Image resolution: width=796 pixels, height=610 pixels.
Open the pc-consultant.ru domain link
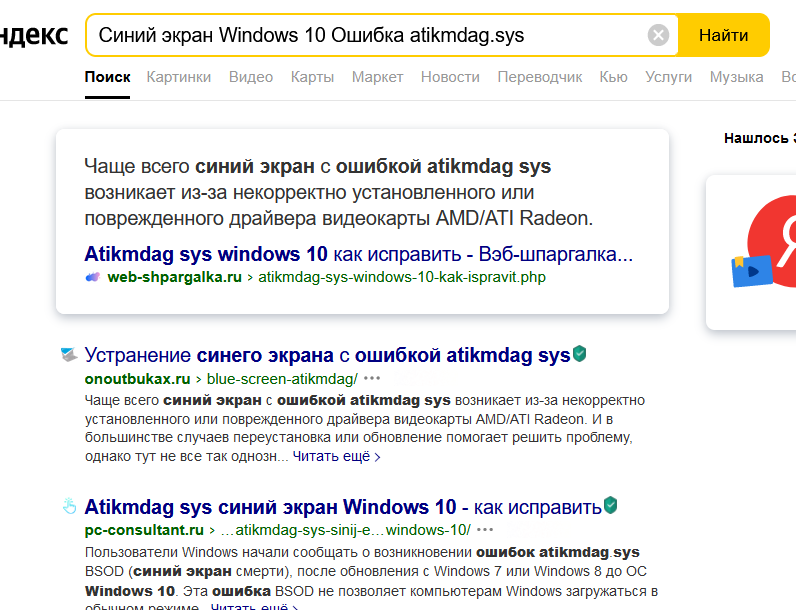point(144,530)
